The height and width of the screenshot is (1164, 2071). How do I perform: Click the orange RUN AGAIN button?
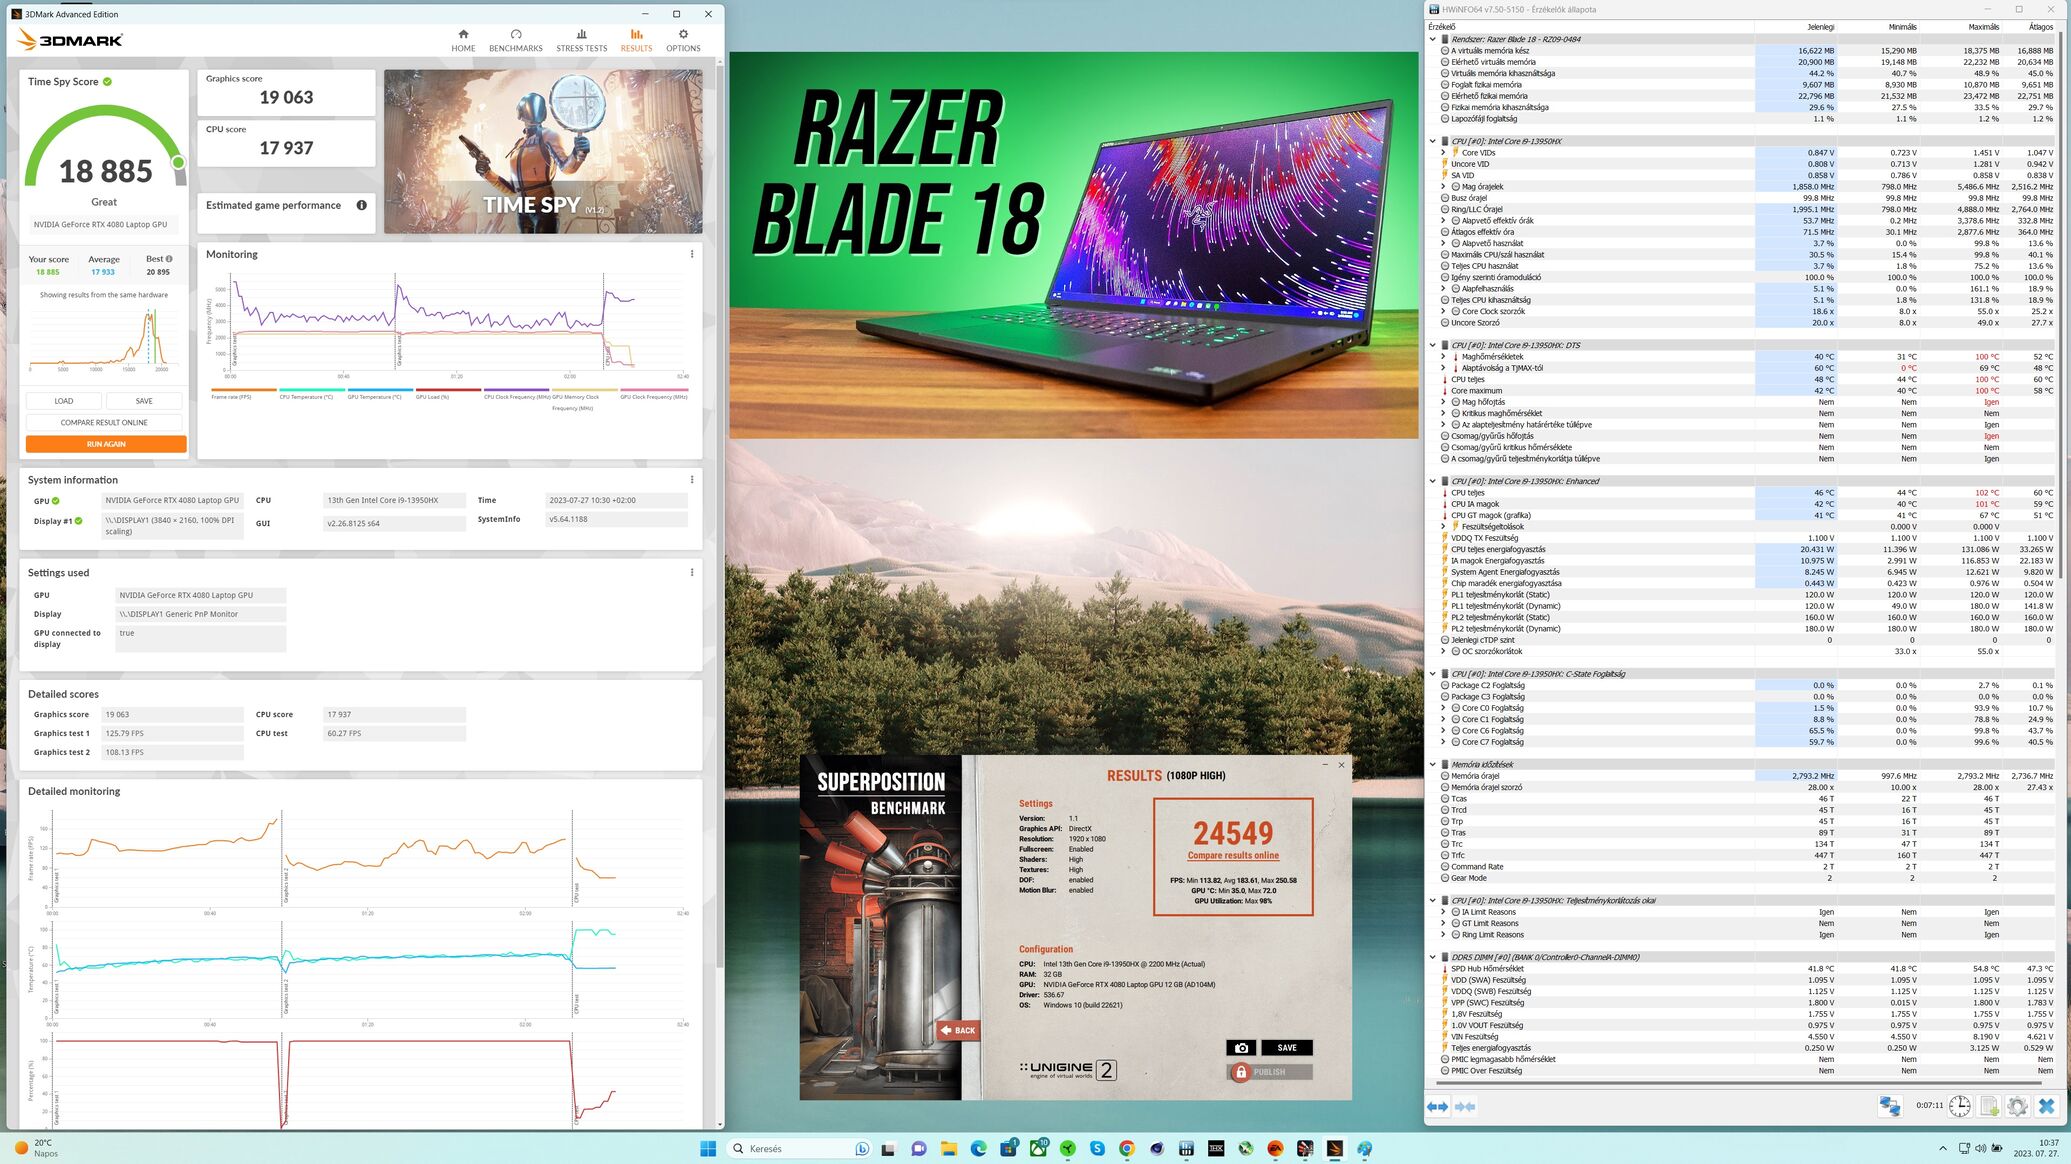pyautogui.click(x=106, y=444)
